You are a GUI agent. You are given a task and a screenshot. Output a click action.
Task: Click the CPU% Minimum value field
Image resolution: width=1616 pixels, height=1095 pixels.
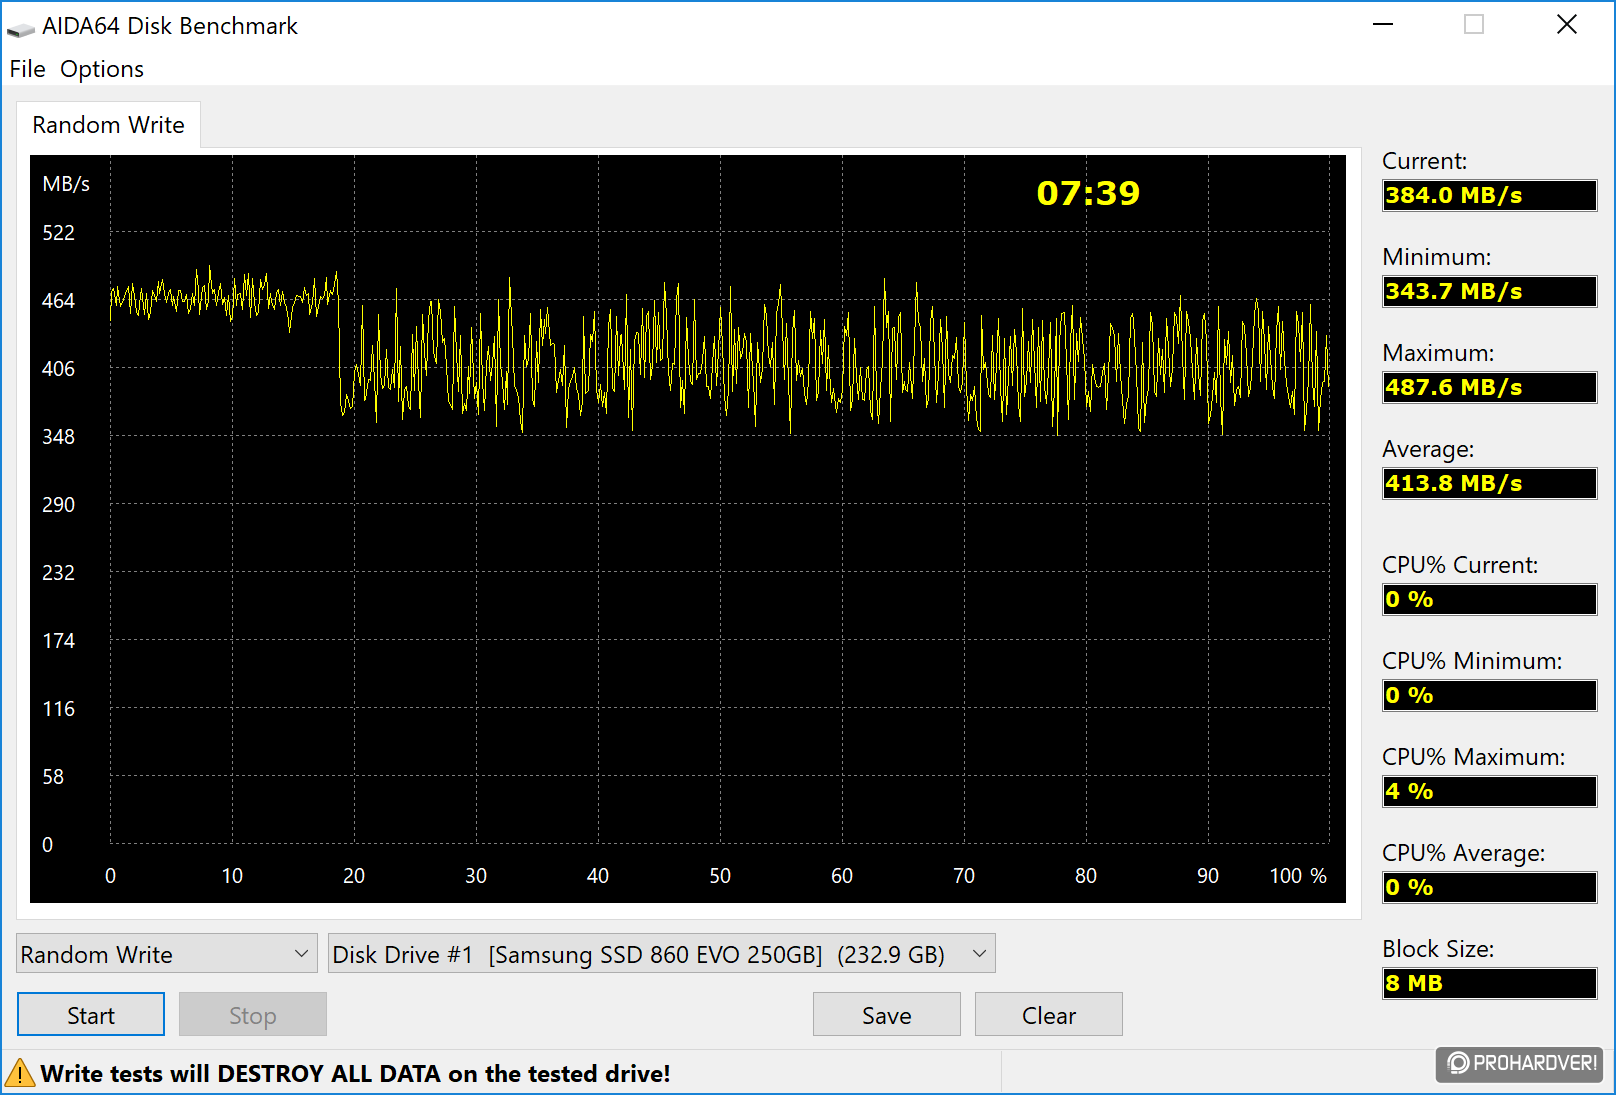pos(1490,695)
